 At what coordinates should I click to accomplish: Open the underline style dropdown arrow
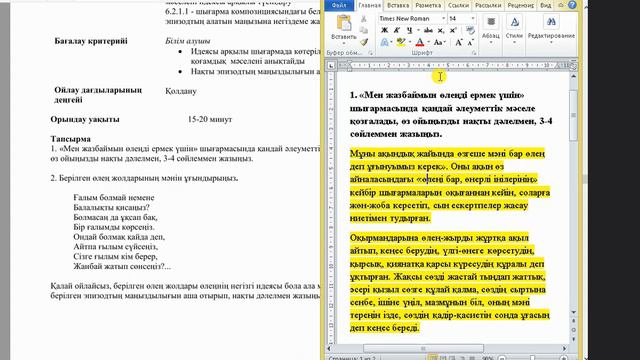click(418, 30)
